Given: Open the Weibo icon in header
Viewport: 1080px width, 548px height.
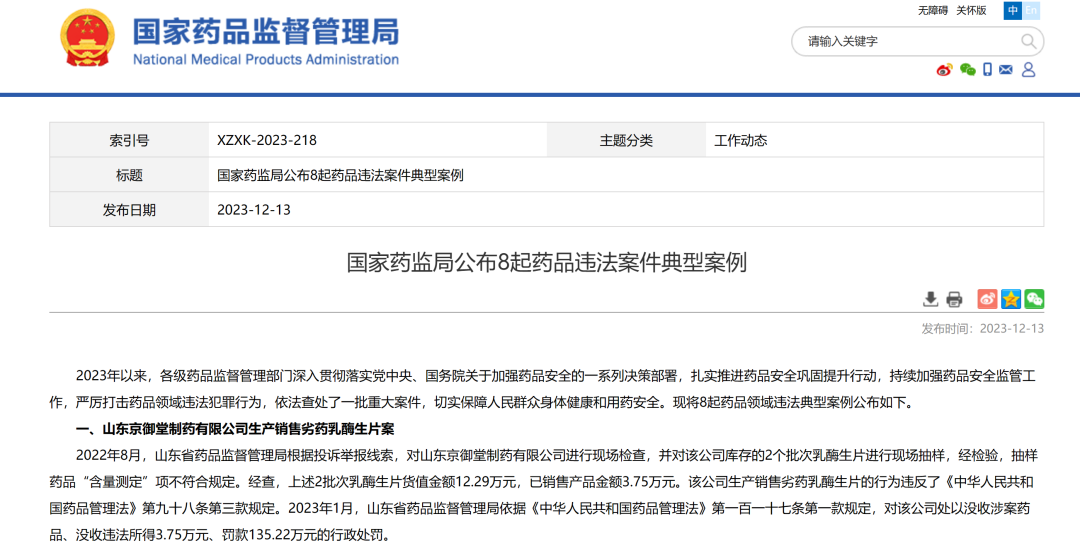Looking at the screenshot, I should (x=944, y=70).
